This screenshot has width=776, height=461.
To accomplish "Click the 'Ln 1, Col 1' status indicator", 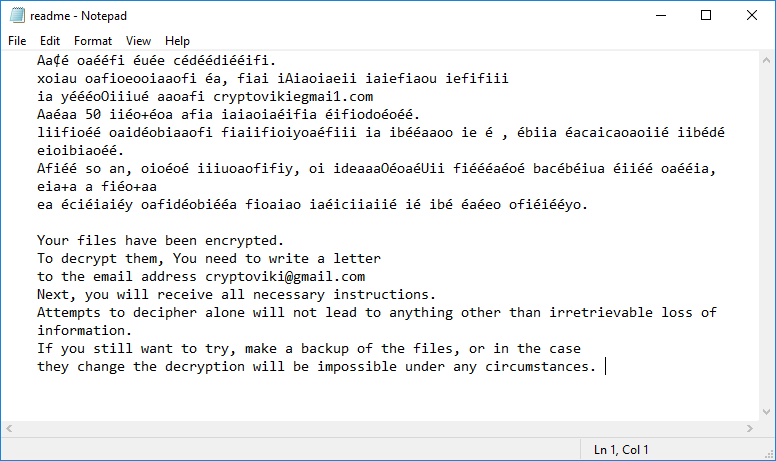I will [x=621, y=450].
